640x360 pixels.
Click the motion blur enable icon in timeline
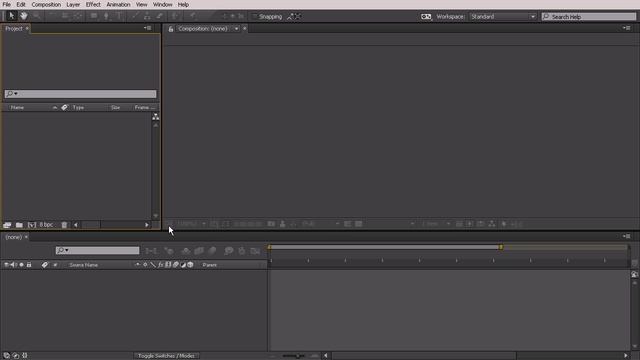pyautogui.click(x=212, y=251)
